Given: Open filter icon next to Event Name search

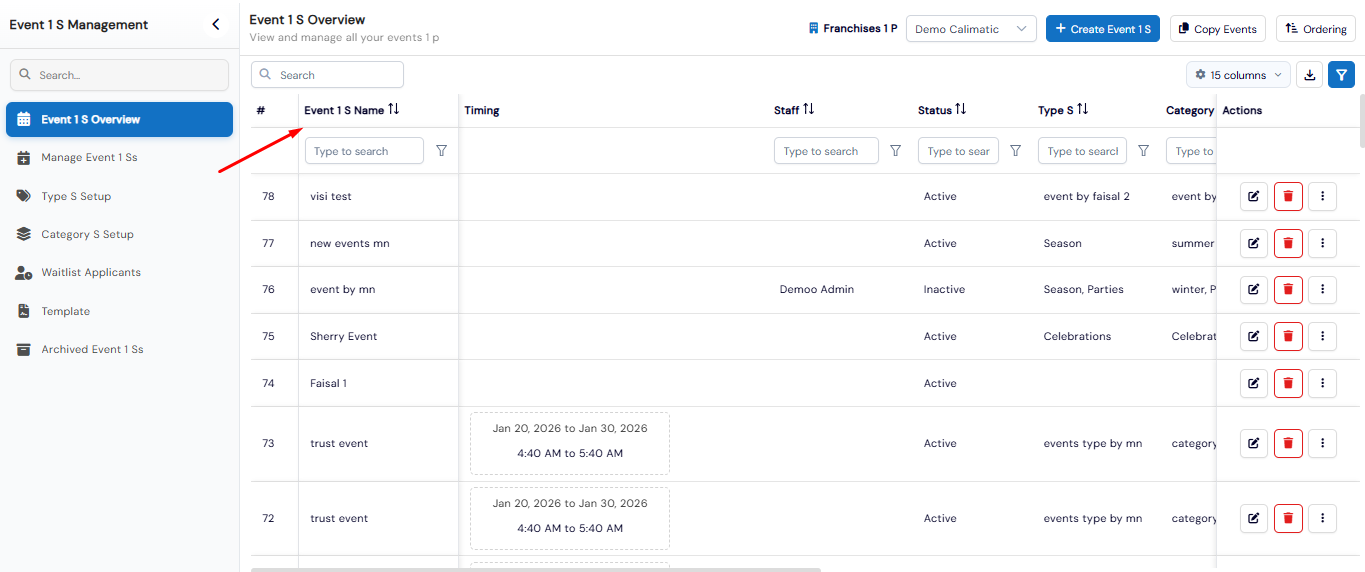Looking at the screenshot, I should pyautogui.click(x=441, y=151).
